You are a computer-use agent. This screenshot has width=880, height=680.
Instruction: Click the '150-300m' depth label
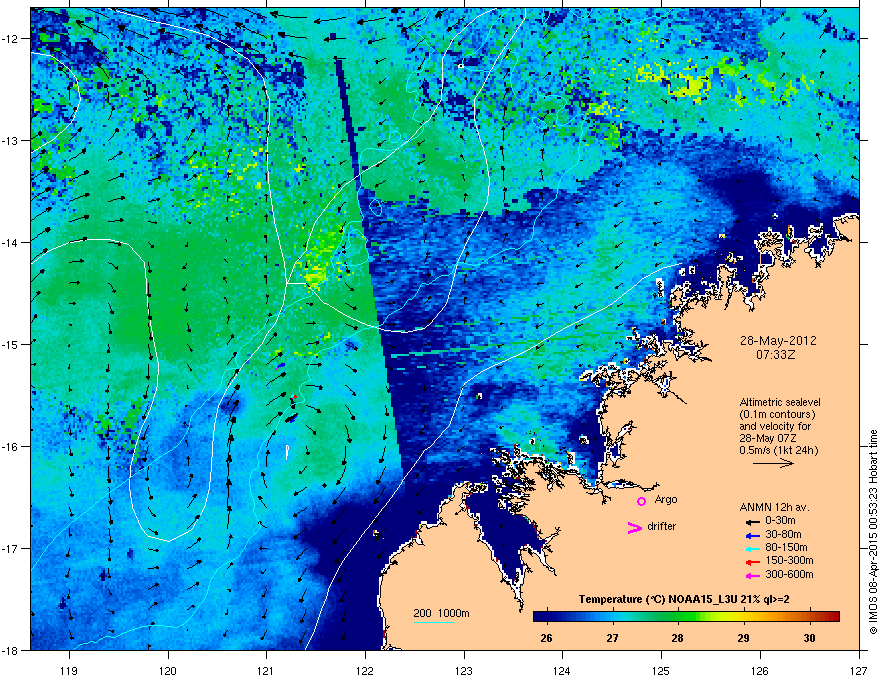click(x=789, y=560)
